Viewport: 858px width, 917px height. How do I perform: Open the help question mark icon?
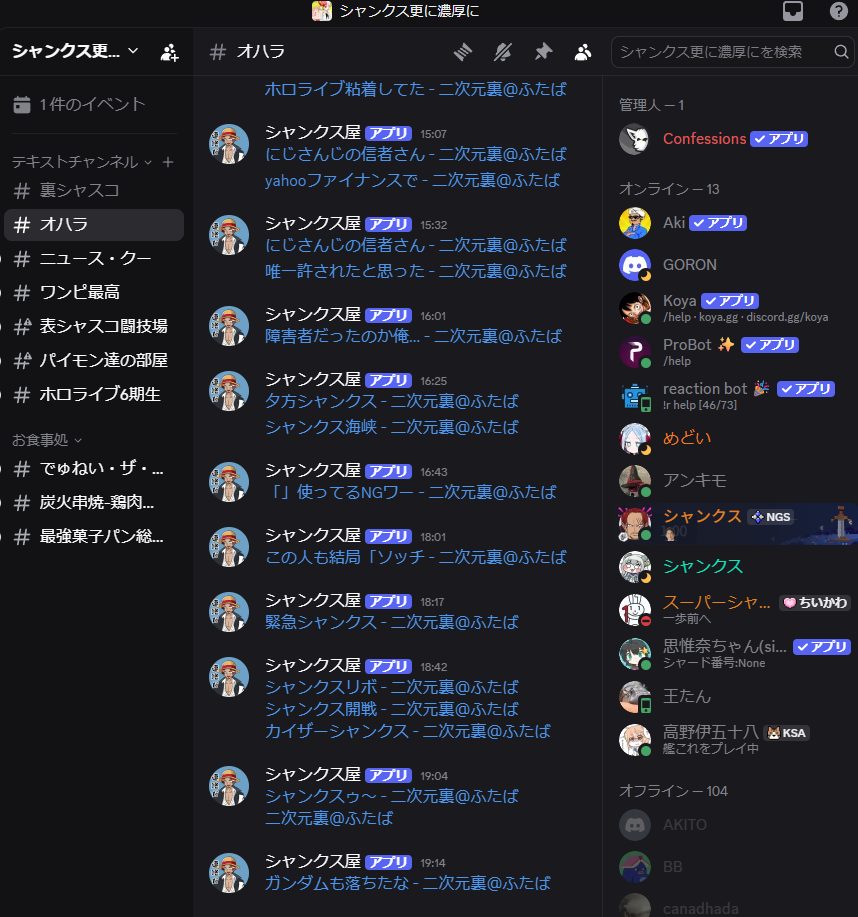[839, 11]
